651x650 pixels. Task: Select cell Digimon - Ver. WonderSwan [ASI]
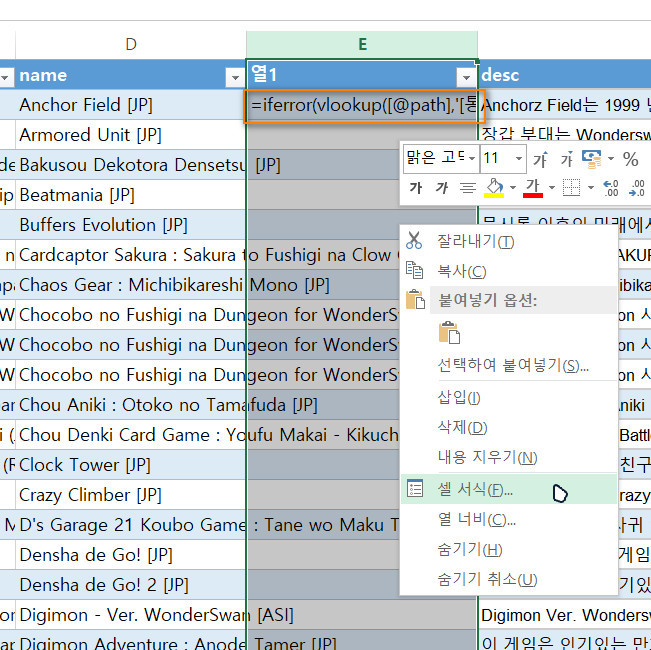[131, 615]
